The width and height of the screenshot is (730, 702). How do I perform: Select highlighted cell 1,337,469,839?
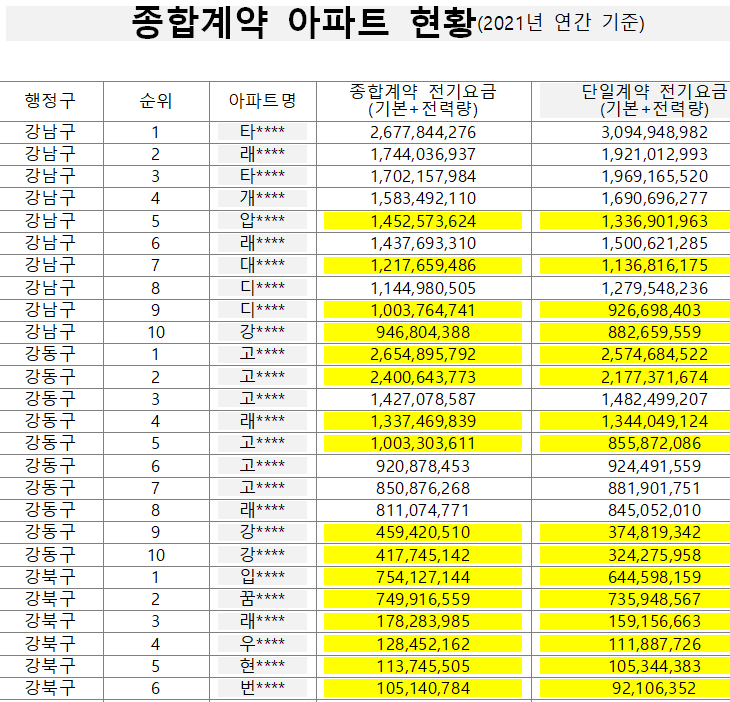[x=423, y=421]
